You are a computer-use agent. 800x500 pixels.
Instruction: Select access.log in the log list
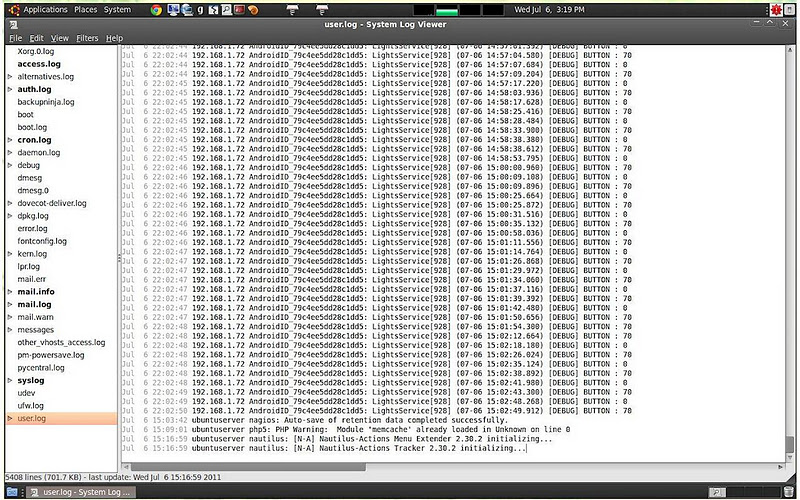tap(39, 64)
